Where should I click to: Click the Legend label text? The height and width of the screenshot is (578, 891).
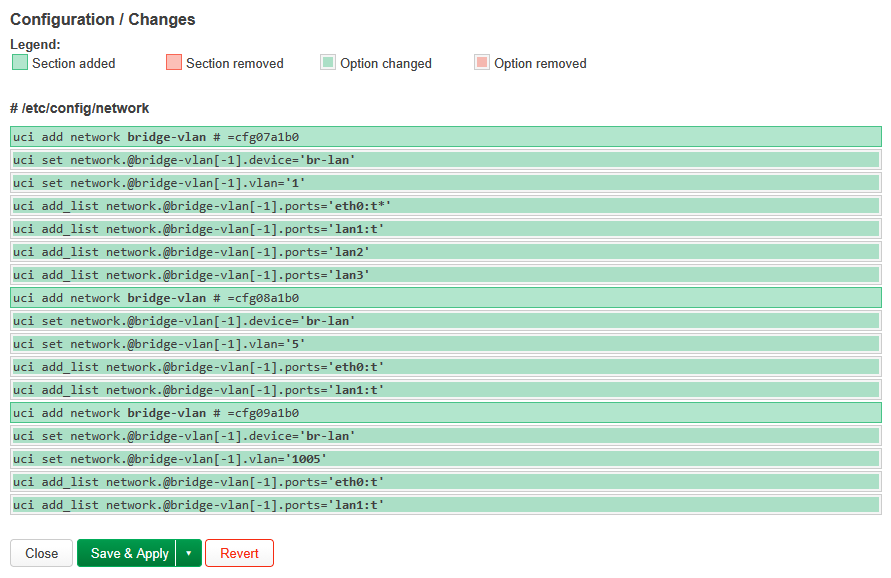(x=35, y=44)
